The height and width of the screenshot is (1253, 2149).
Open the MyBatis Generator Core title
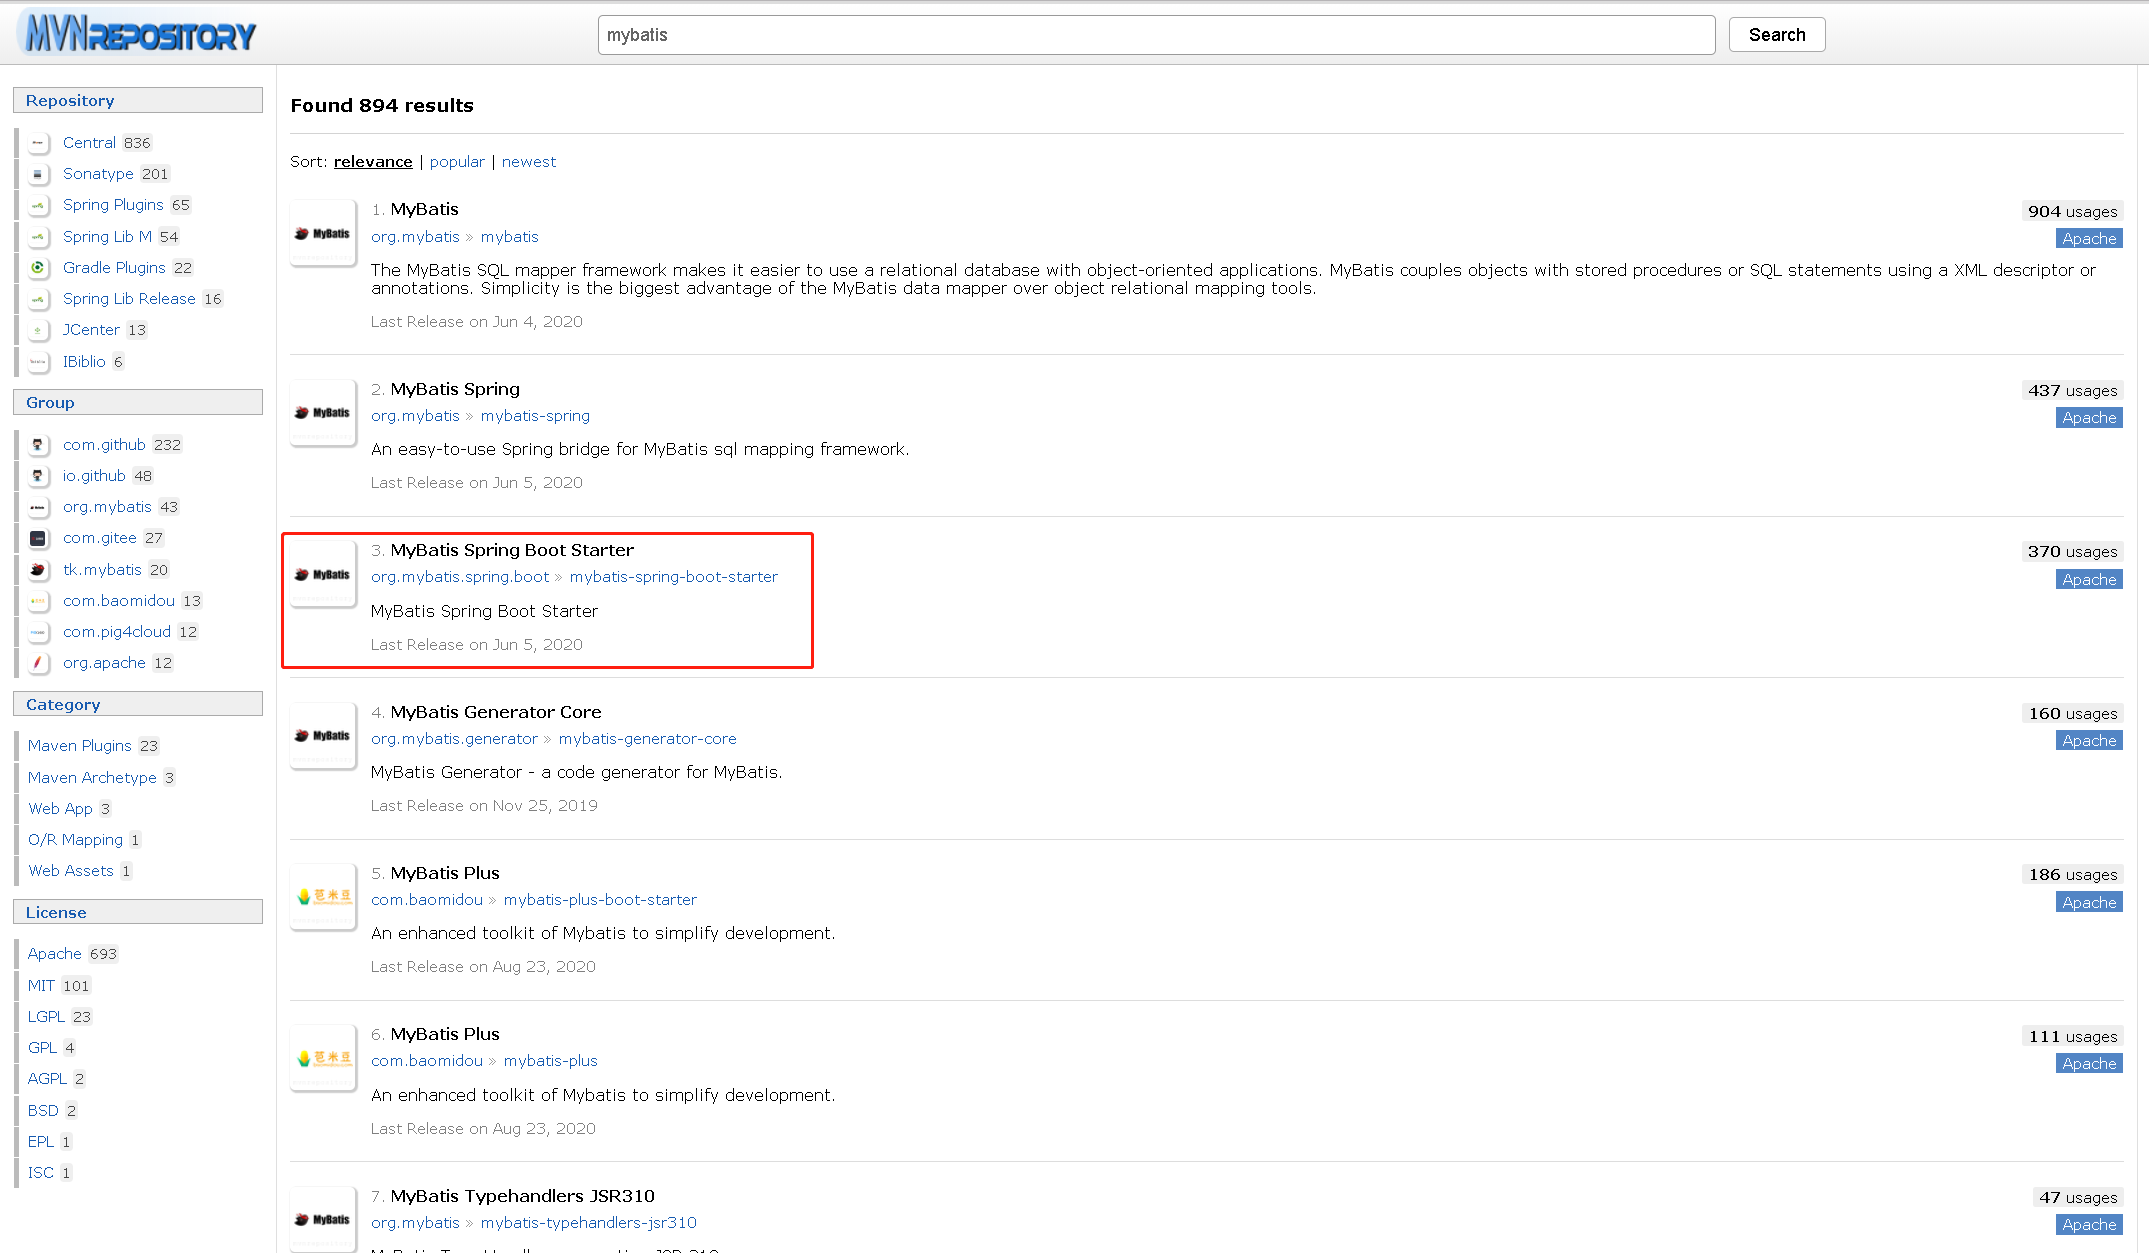496,712
